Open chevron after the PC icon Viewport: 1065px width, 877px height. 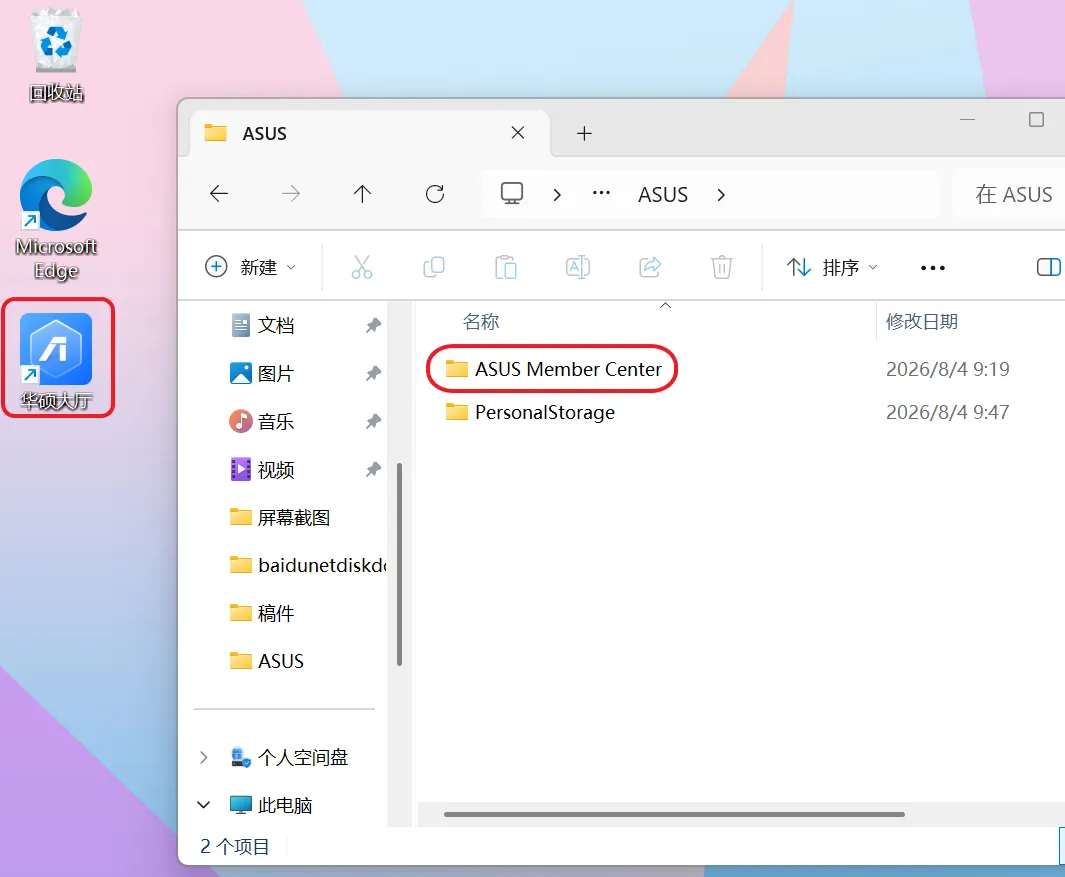557,195
